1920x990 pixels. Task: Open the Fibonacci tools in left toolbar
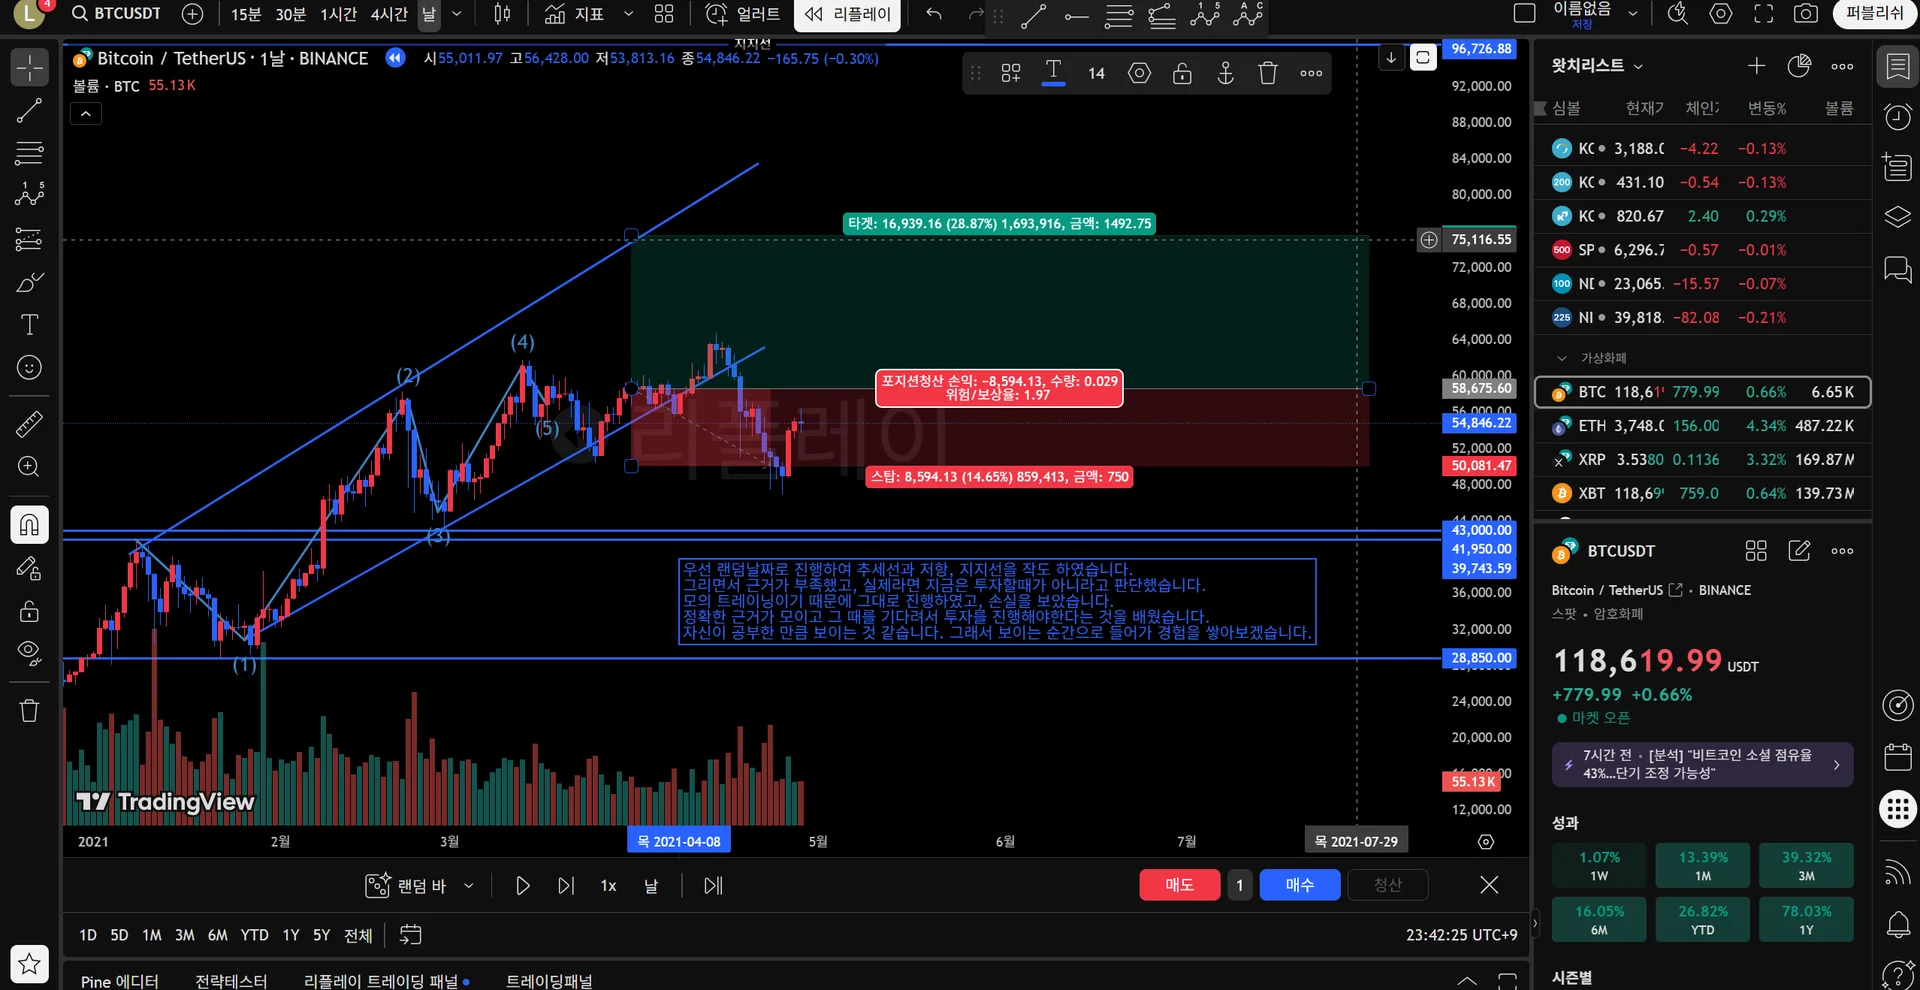coord(30,153)
